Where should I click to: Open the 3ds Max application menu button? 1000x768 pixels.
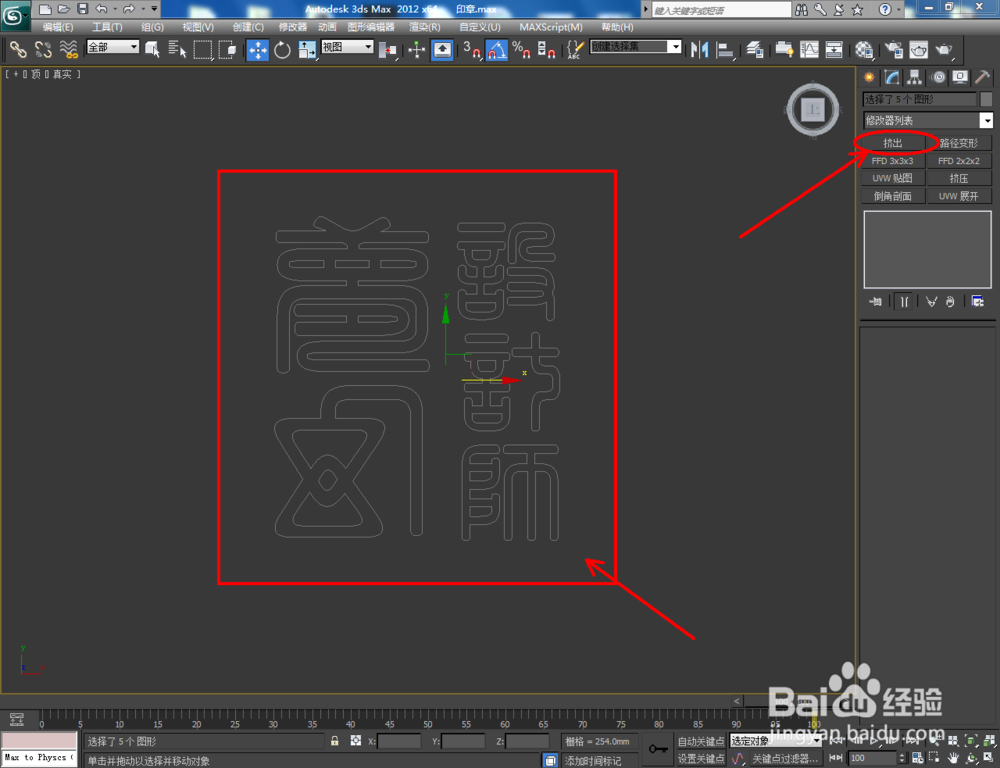[15, 17]
